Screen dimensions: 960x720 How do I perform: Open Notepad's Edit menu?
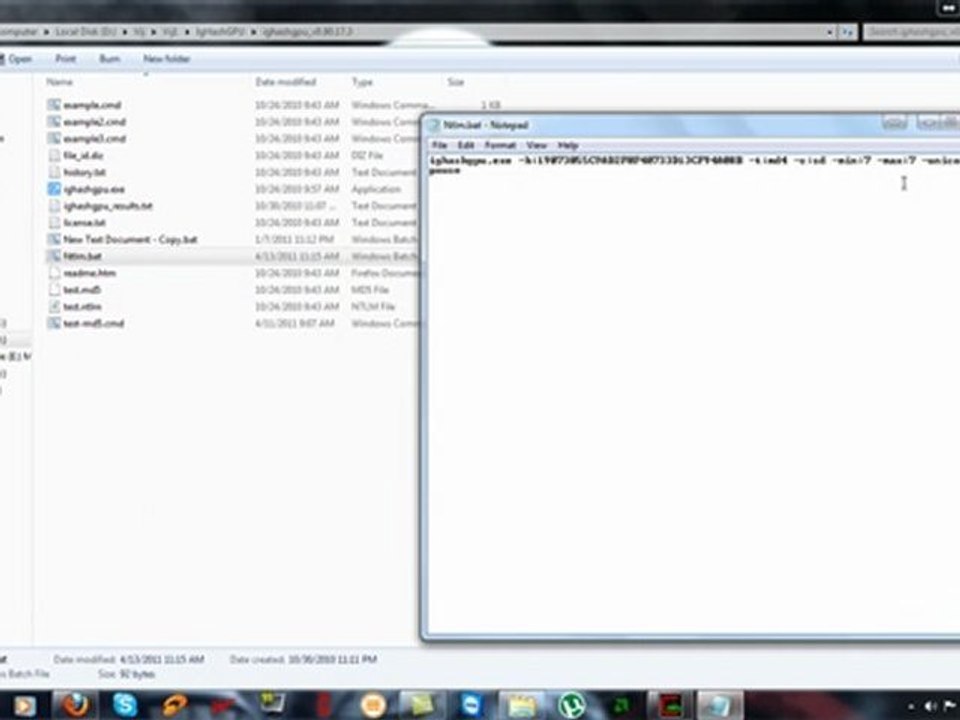click(x=466, y=145)
